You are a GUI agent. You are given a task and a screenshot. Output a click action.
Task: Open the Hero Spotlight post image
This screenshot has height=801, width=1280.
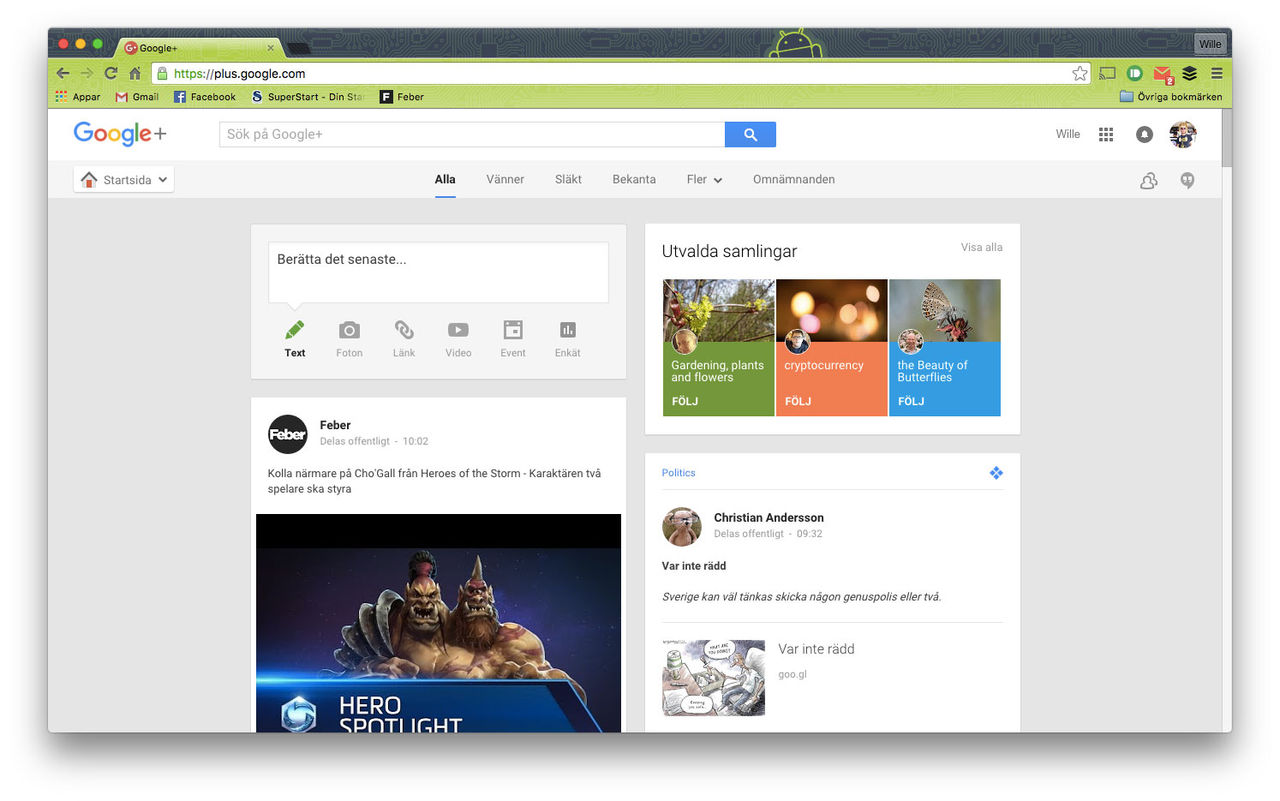(438, 623)
